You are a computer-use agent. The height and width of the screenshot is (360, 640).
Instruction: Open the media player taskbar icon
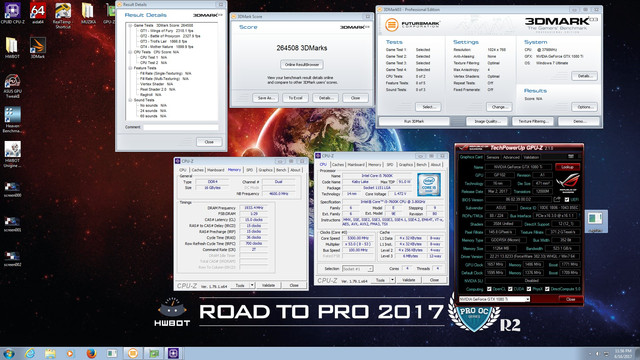[x=70, y=353]
